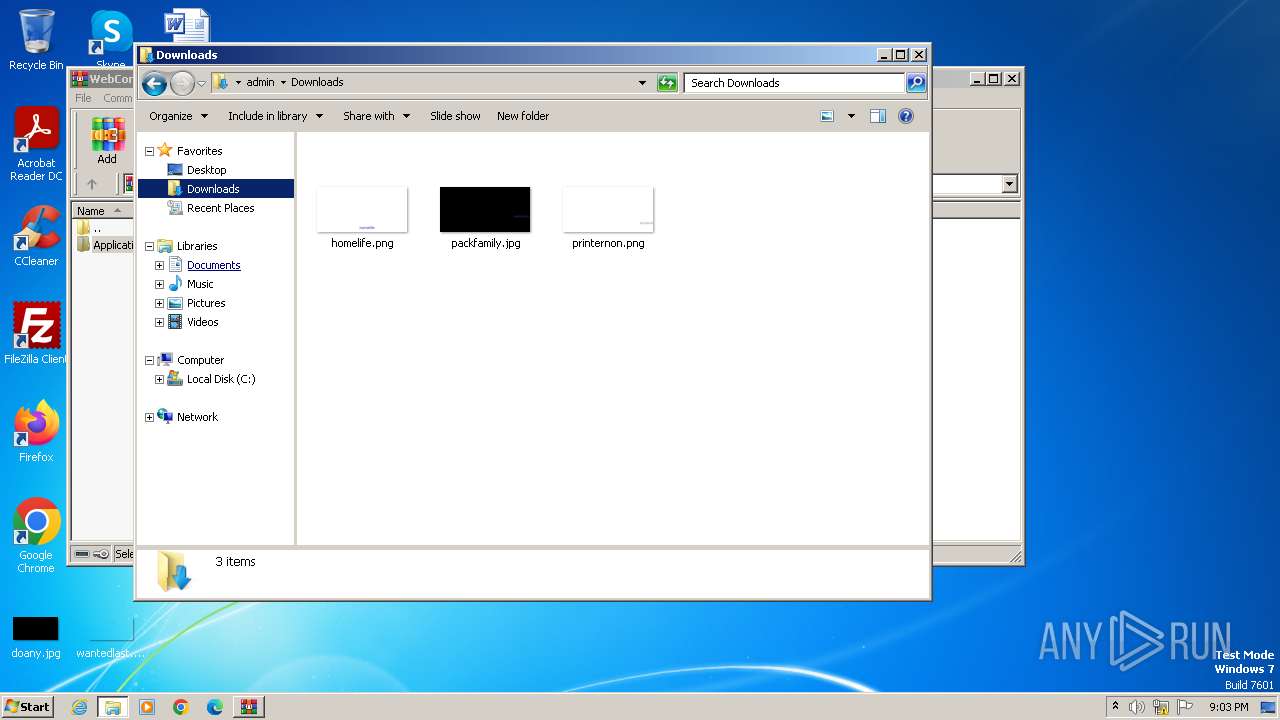Screen dimensions: 1280x720
Task: Open Windows Media Player taskbar icon
Action: point(147,707)
